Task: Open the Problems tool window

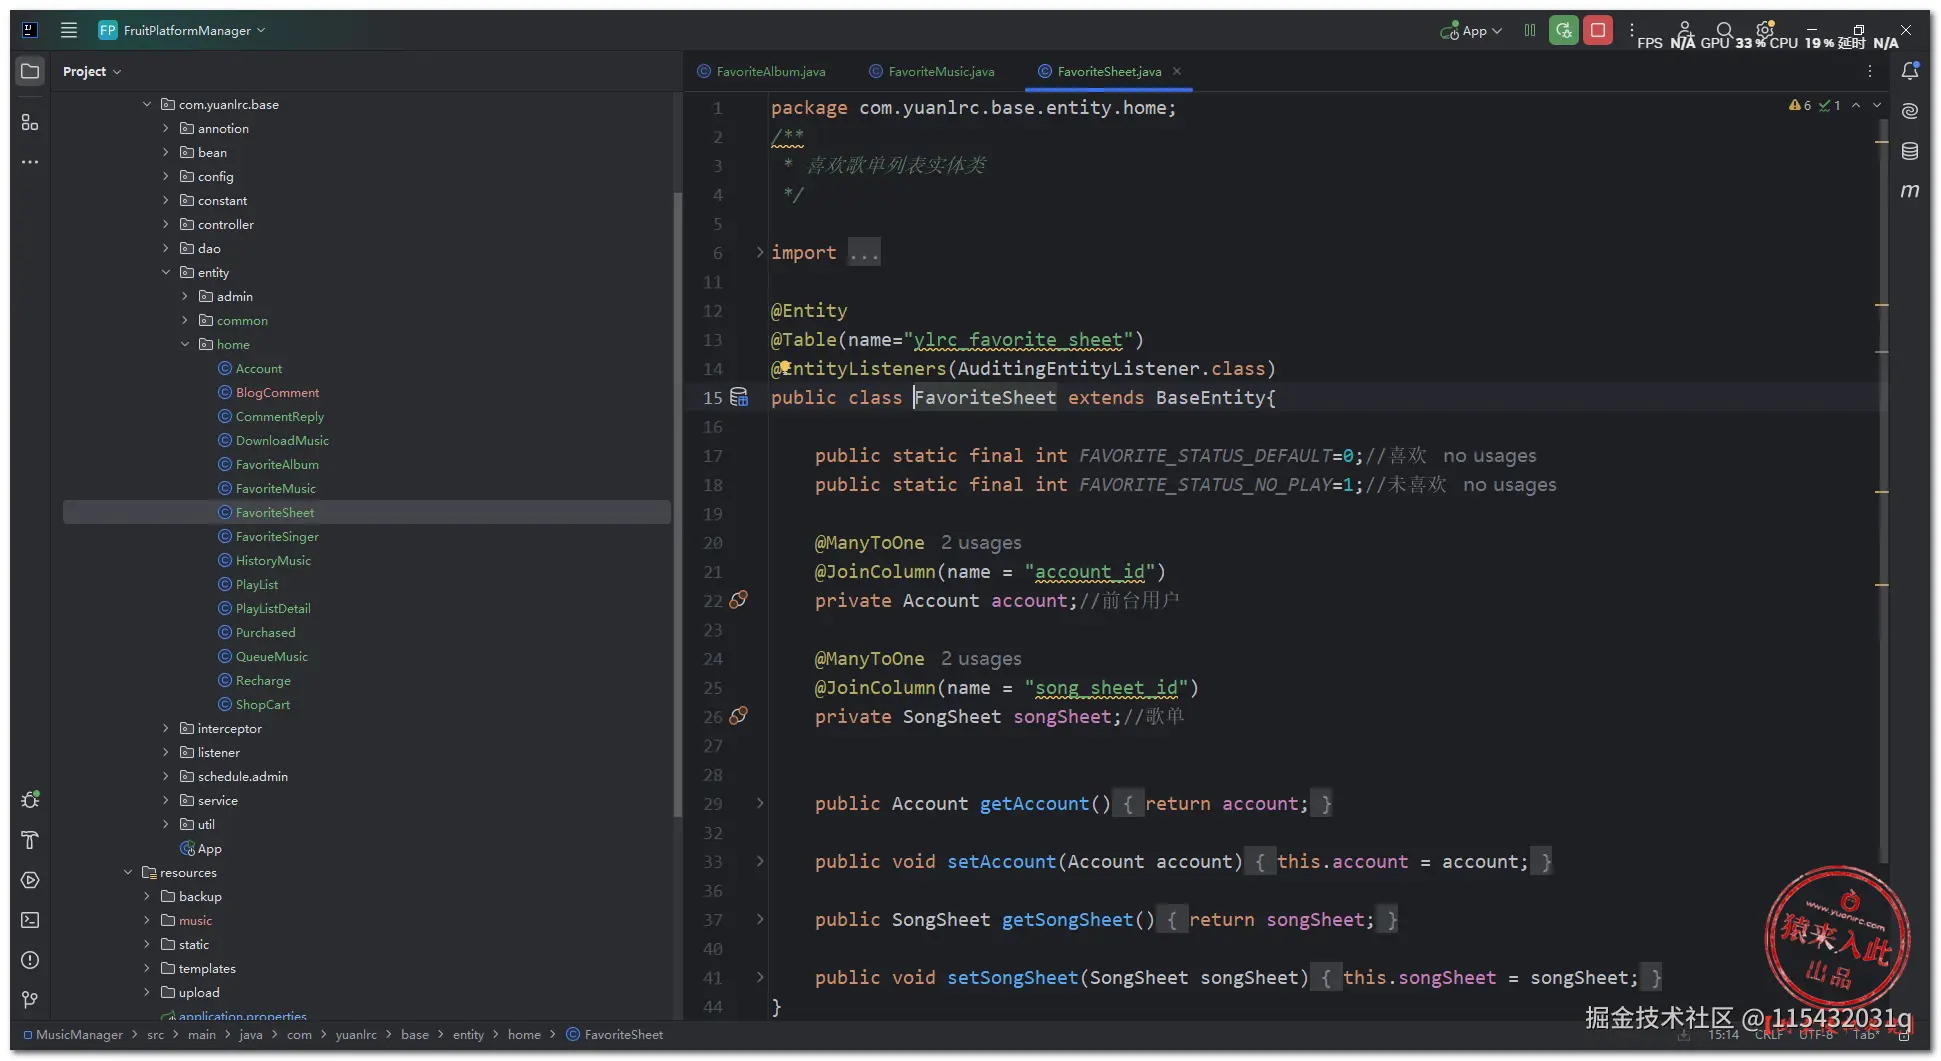Action: pos(30,960)
